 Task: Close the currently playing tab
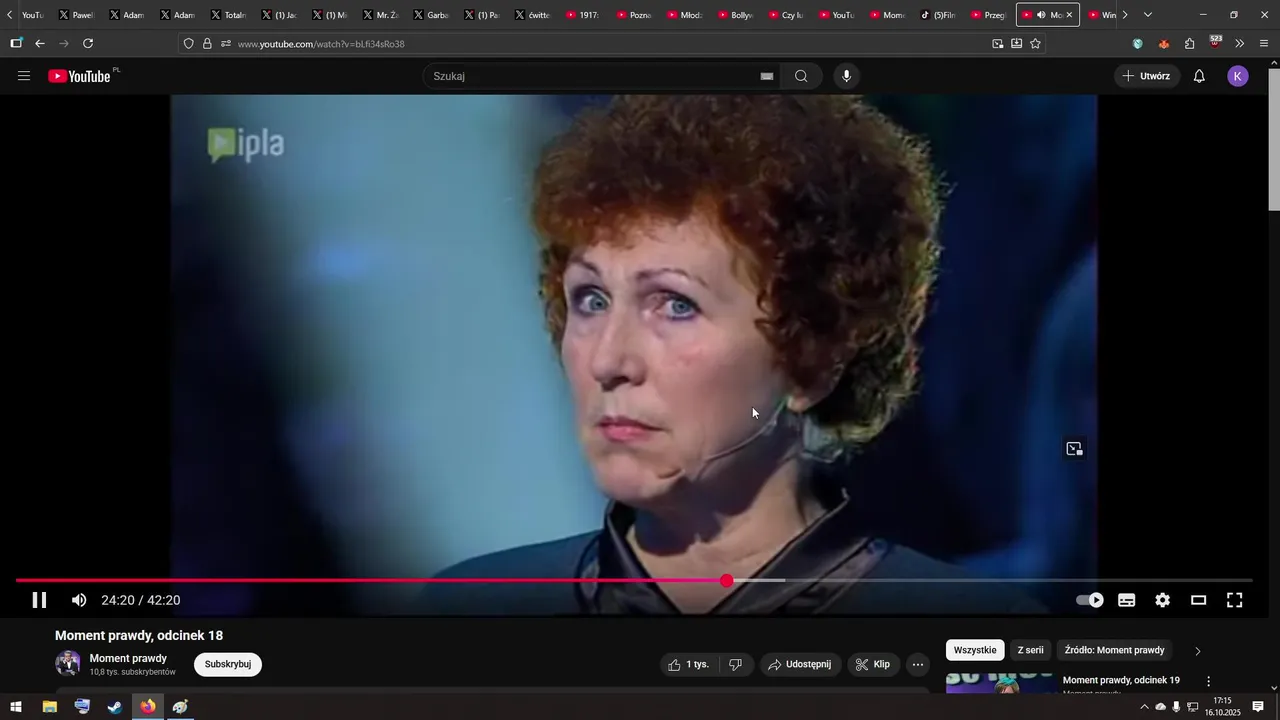[1069, 15]
